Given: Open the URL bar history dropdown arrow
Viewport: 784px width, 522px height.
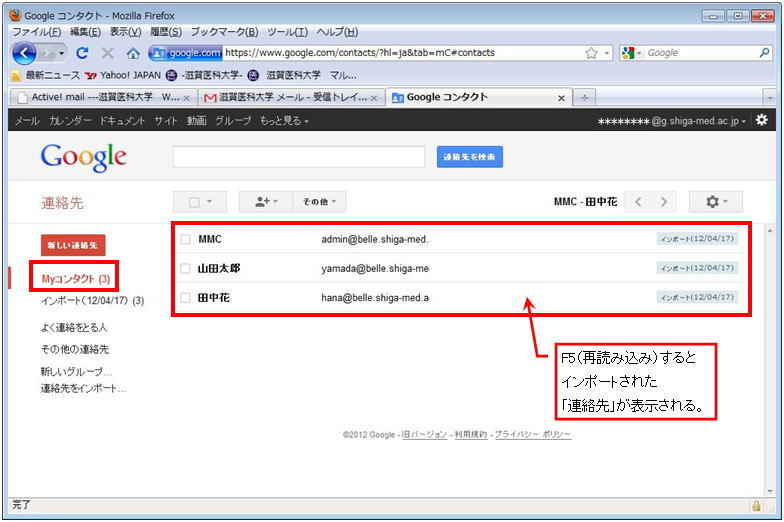Looking at the screenshot, I should pyautogui.click(x=606, y=53).
